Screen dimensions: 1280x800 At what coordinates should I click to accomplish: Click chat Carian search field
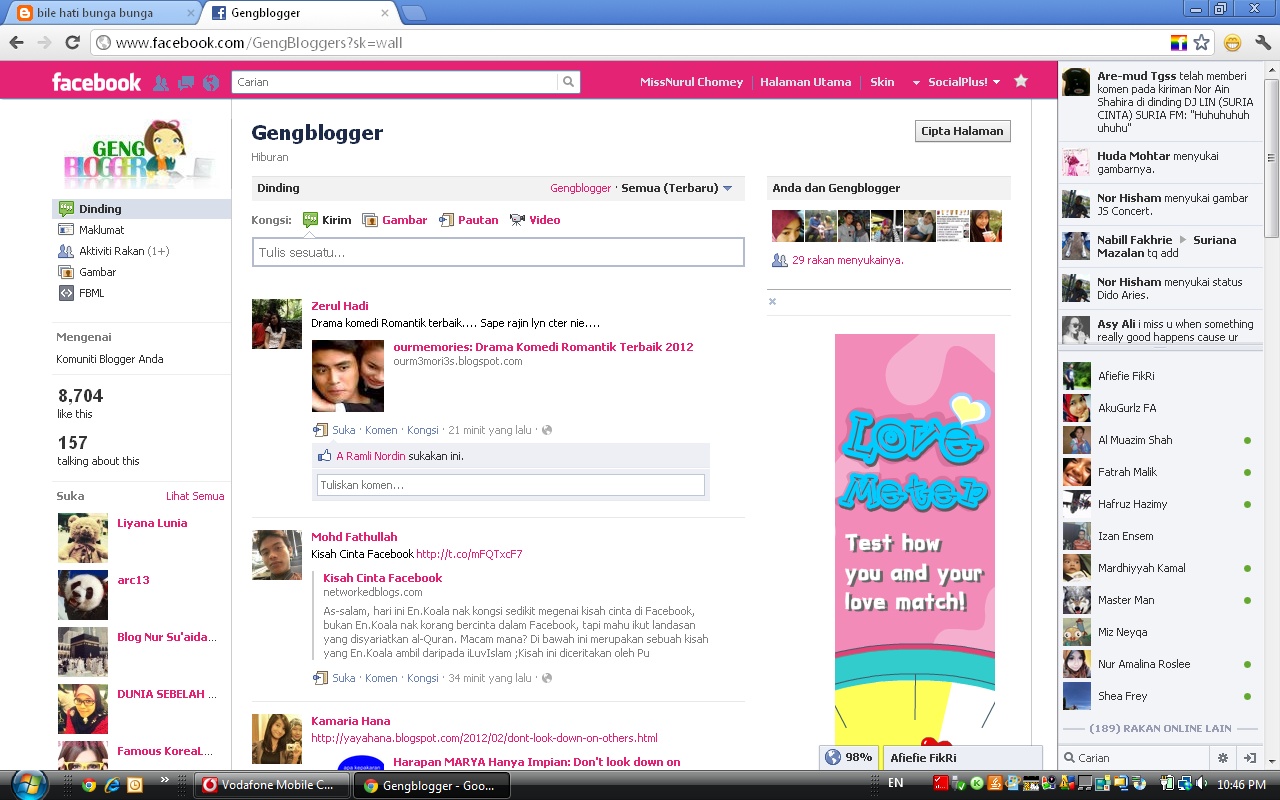coord(1135,758)
